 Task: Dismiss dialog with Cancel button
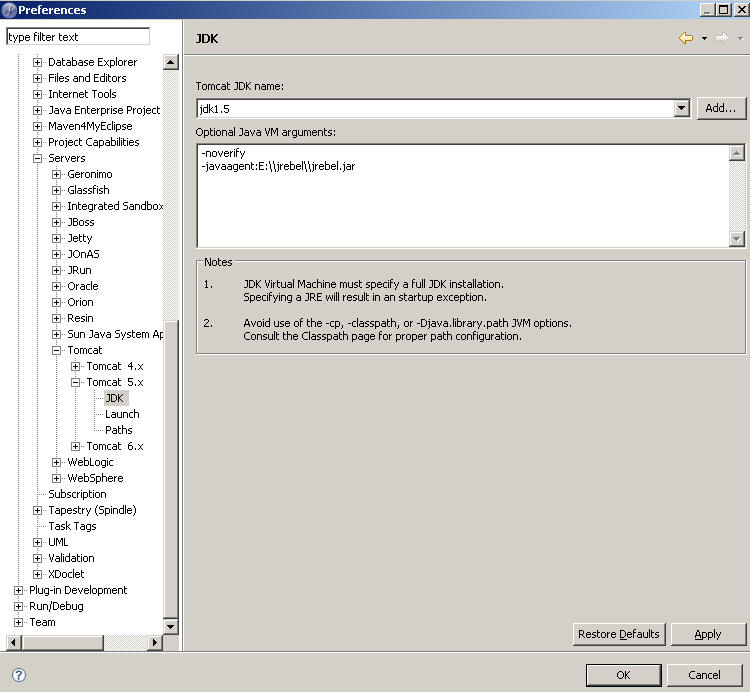point(704,675)
